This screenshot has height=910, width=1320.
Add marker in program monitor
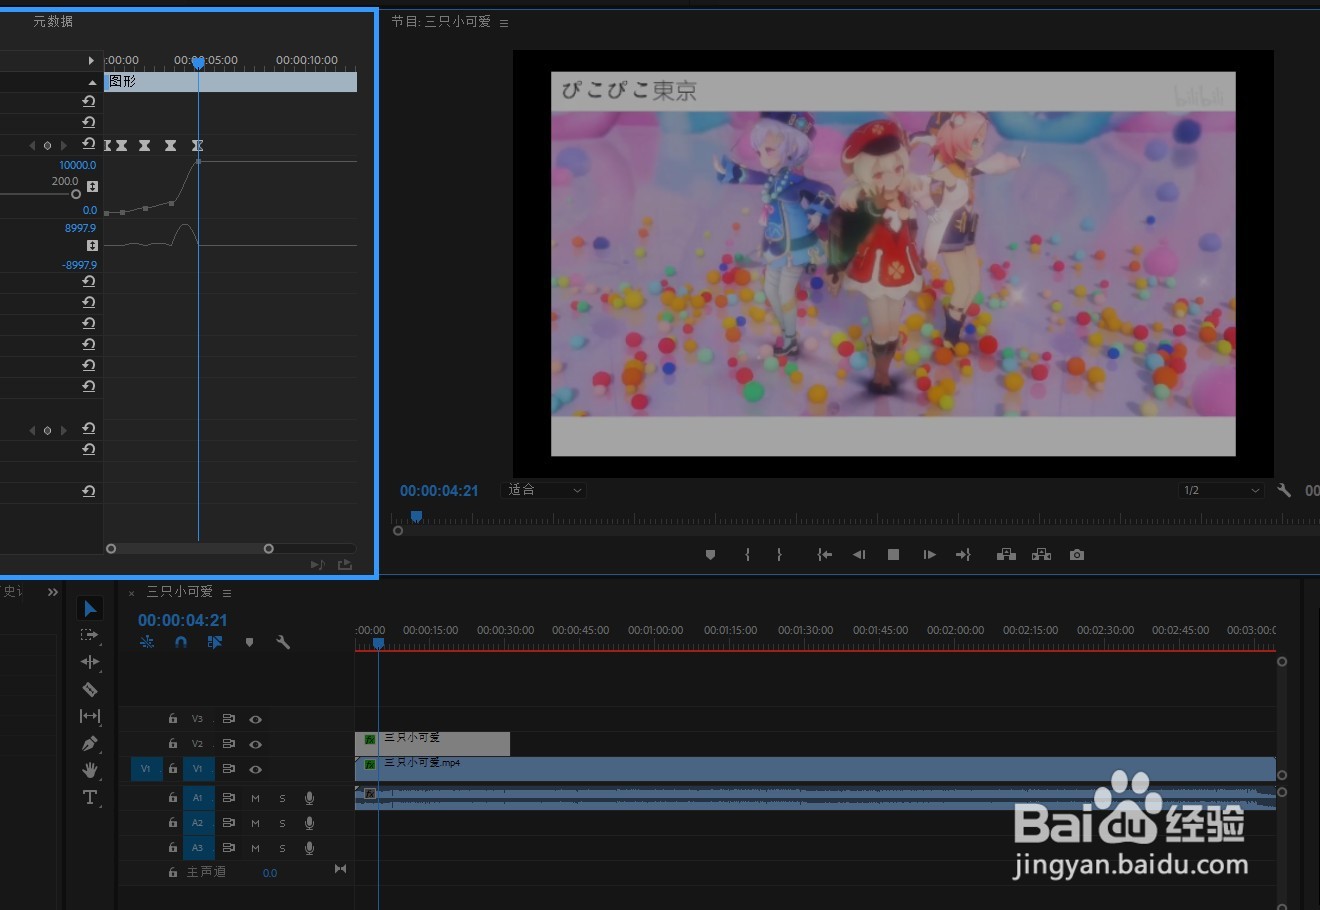point(710,555)
